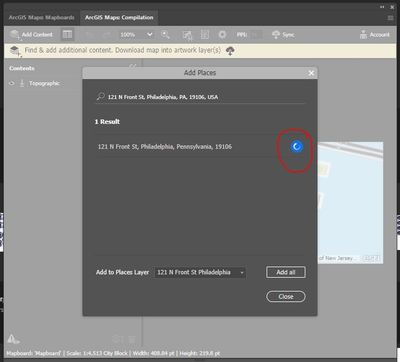Click the '1 Result' label

click(x=107, y=122)
